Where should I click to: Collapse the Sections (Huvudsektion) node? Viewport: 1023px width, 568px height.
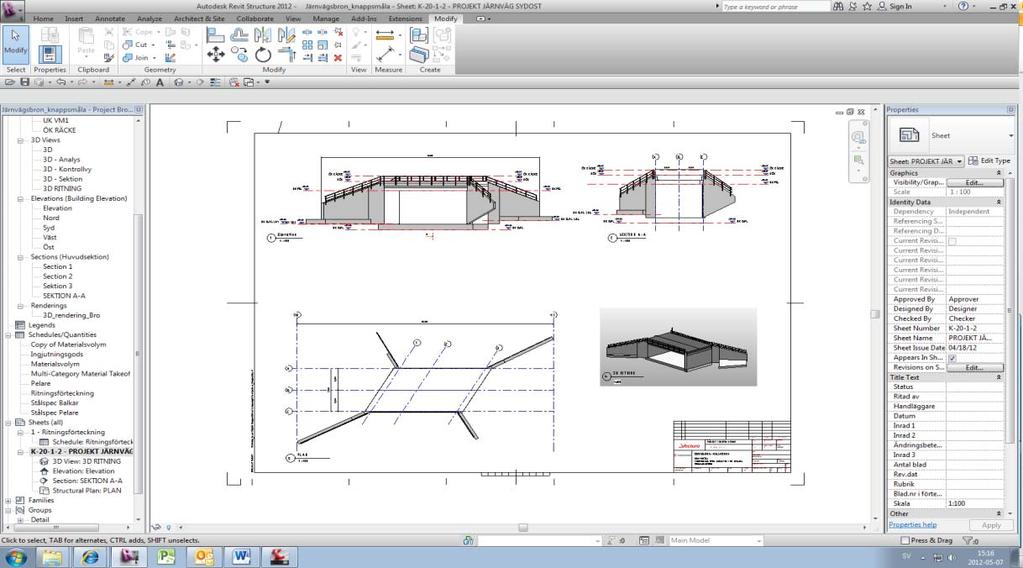click(20, 258)
